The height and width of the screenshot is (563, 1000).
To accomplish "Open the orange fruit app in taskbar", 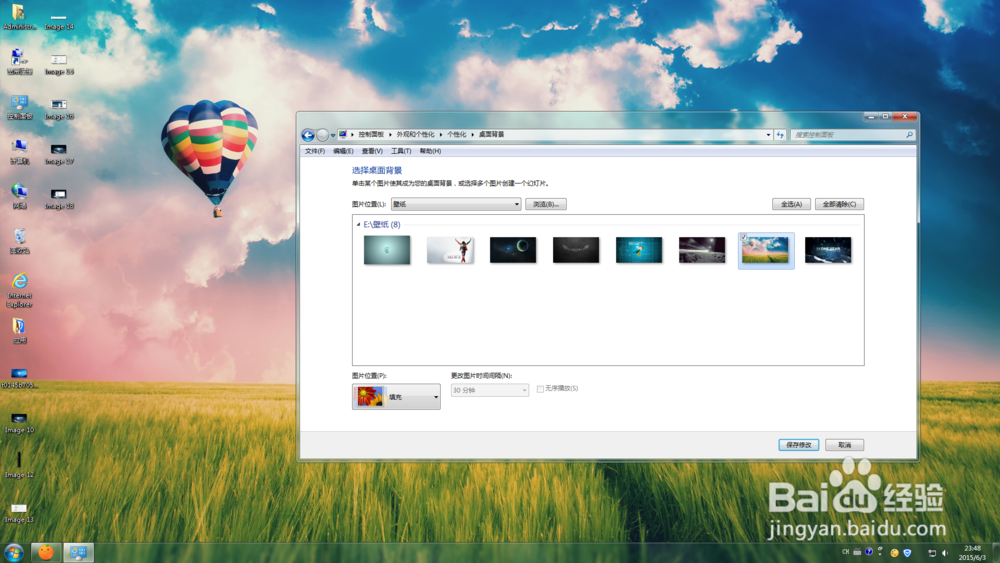I will (x=46, y=552).
